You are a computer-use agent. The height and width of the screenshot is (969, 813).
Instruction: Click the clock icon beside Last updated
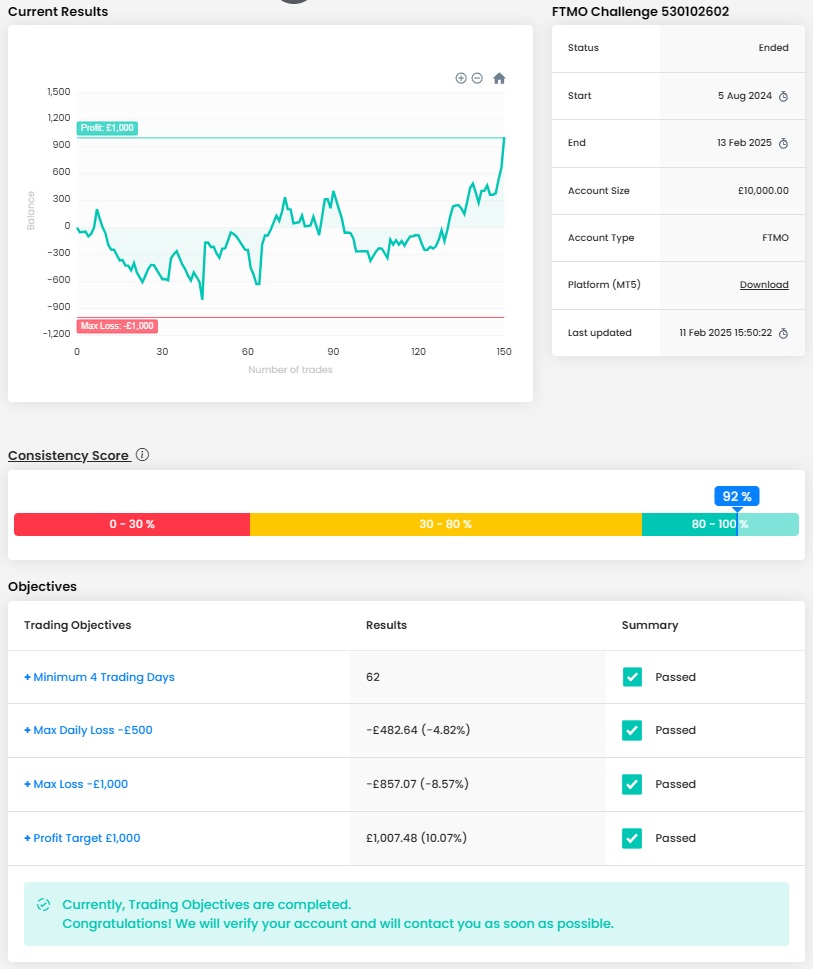[783, 333]
